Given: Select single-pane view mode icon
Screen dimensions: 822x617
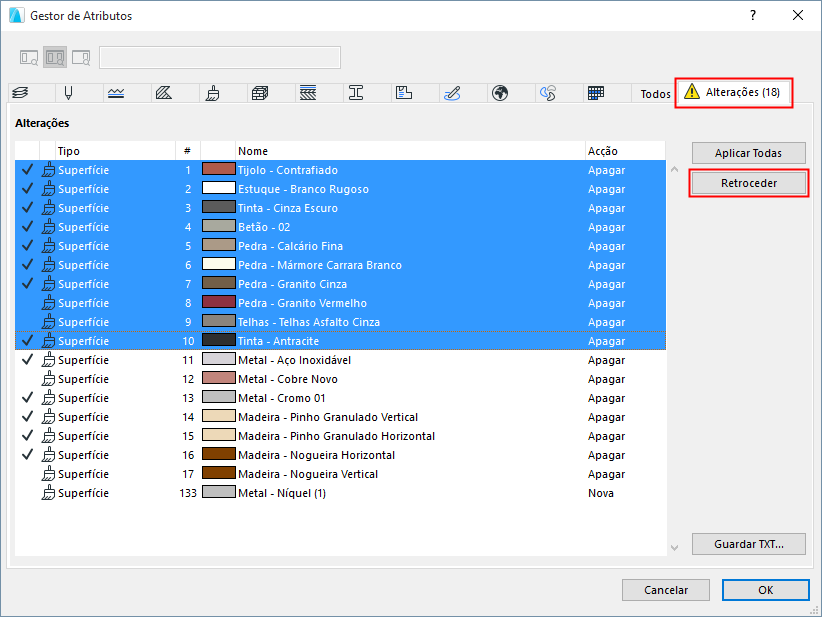Looking at the screenshot, I should click(29, 57).
